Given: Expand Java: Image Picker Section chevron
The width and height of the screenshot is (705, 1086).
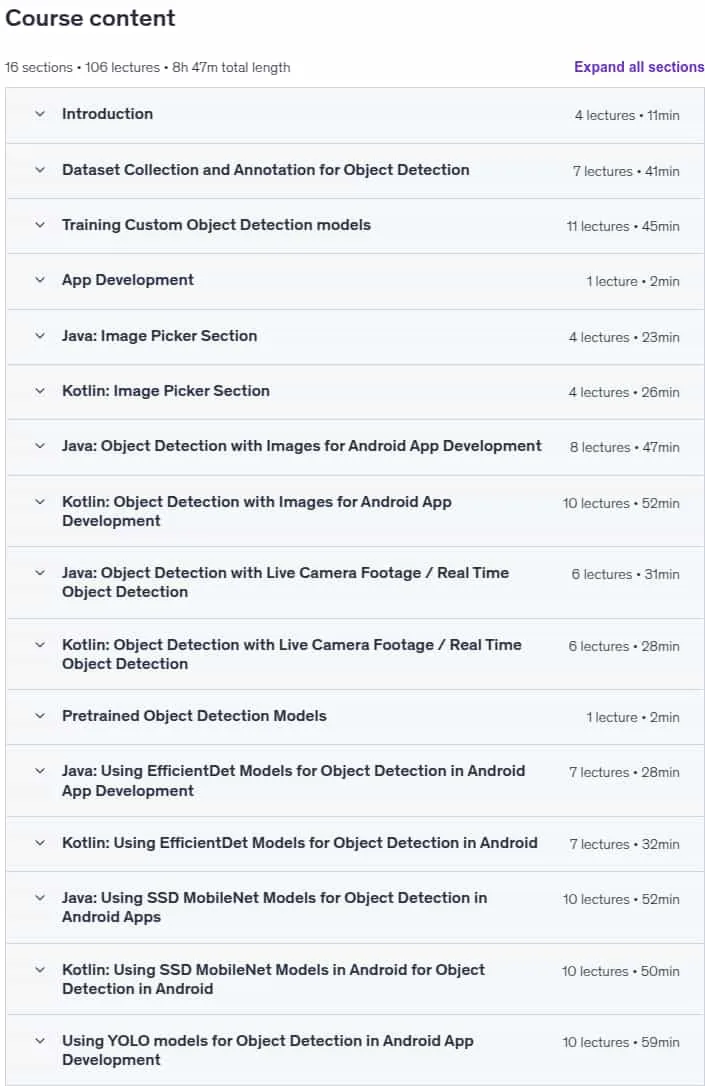Looking at the screenshot, I should coord(40,336).
